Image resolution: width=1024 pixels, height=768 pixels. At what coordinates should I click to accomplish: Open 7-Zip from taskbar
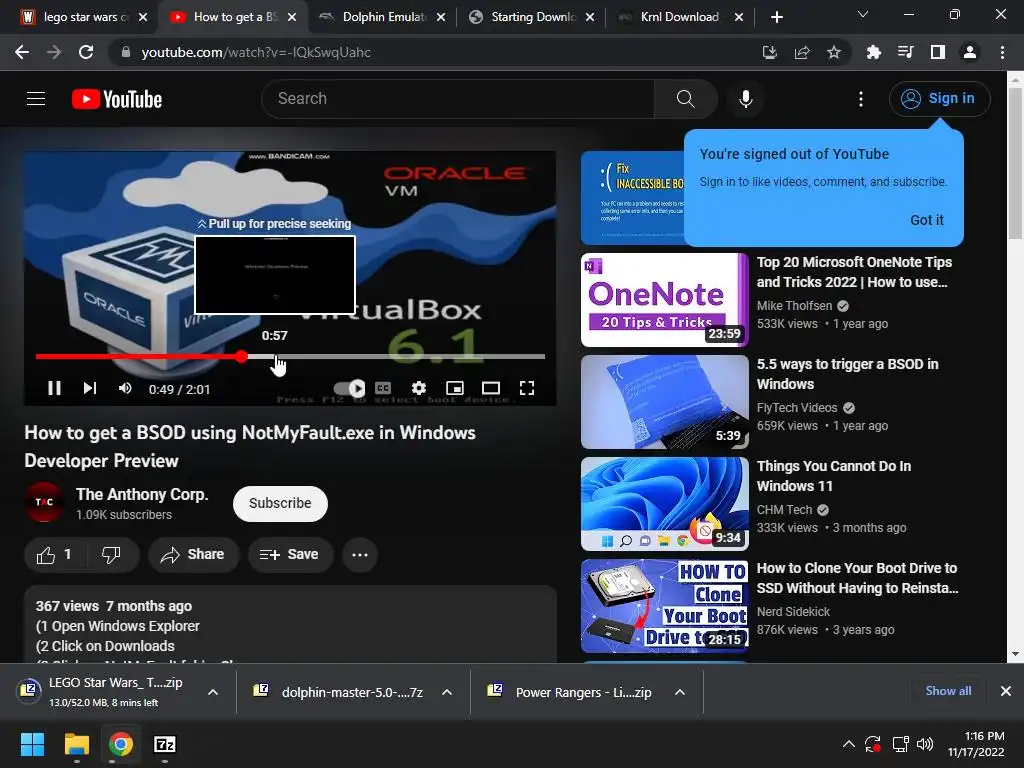(x=165, y=744)
